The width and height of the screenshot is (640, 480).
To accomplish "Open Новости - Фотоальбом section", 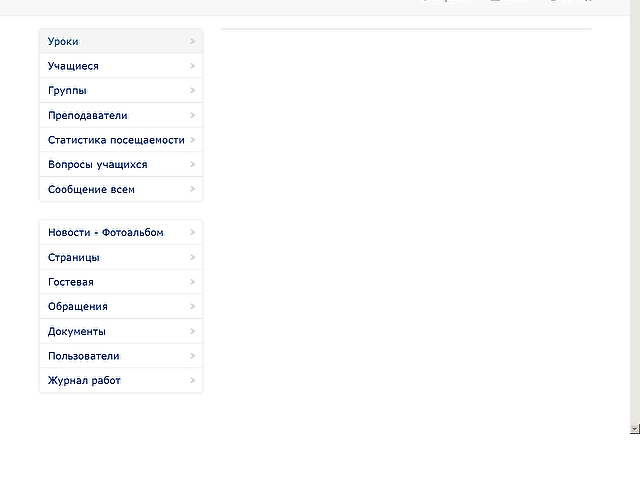I will click(105, 233).
